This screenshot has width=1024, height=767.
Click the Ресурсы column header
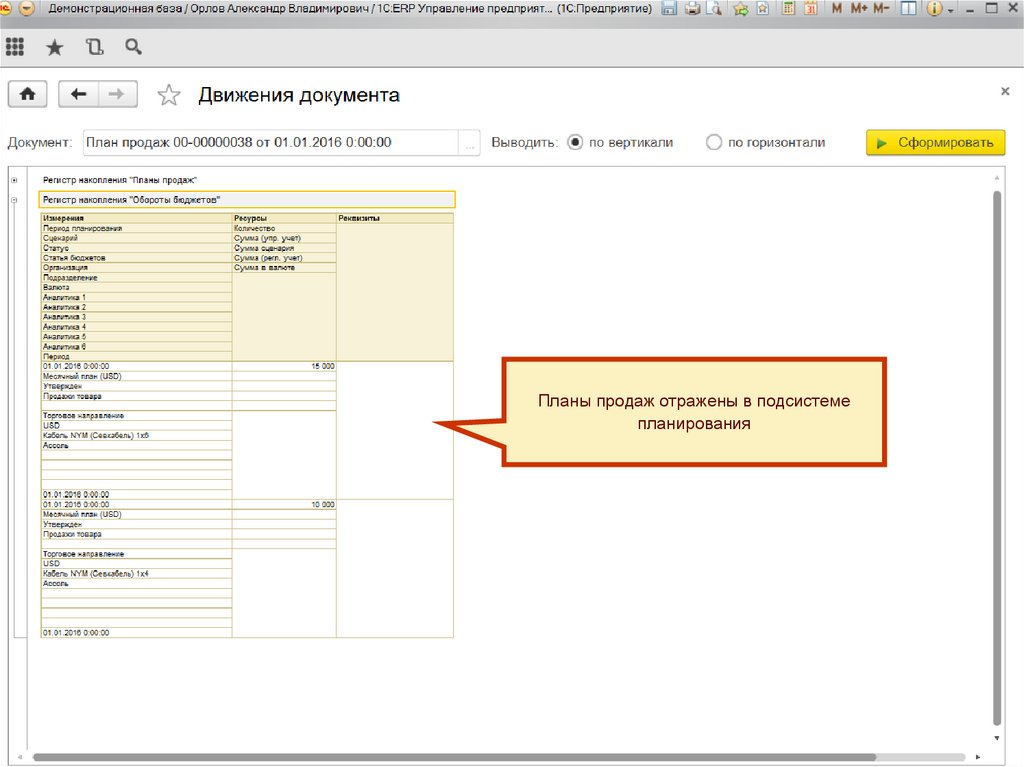pos(284,218)
